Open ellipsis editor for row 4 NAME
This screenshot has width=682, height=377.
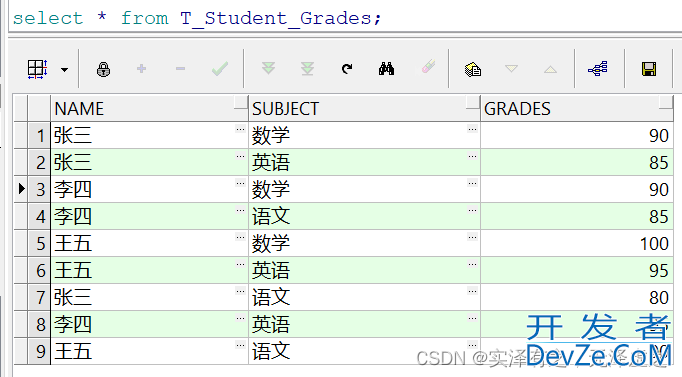click(240, 210)
